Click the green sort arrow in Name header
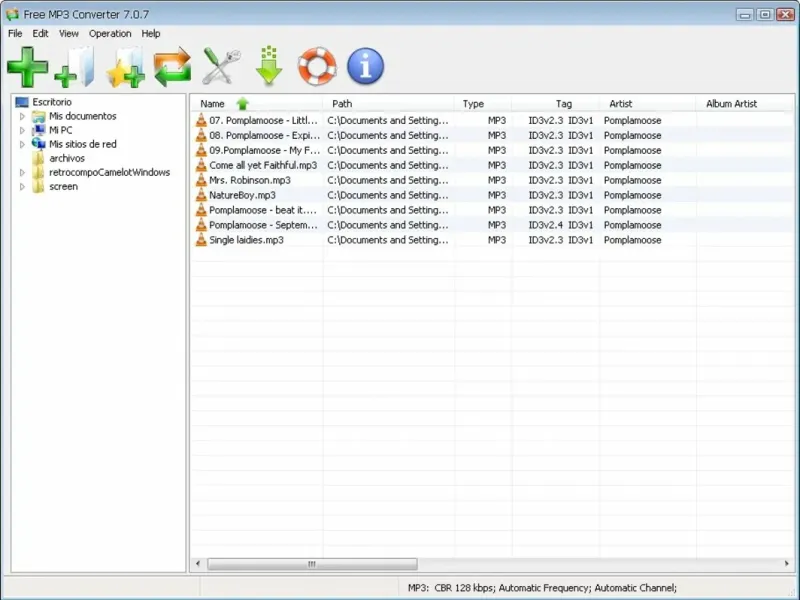 [242, 104]
